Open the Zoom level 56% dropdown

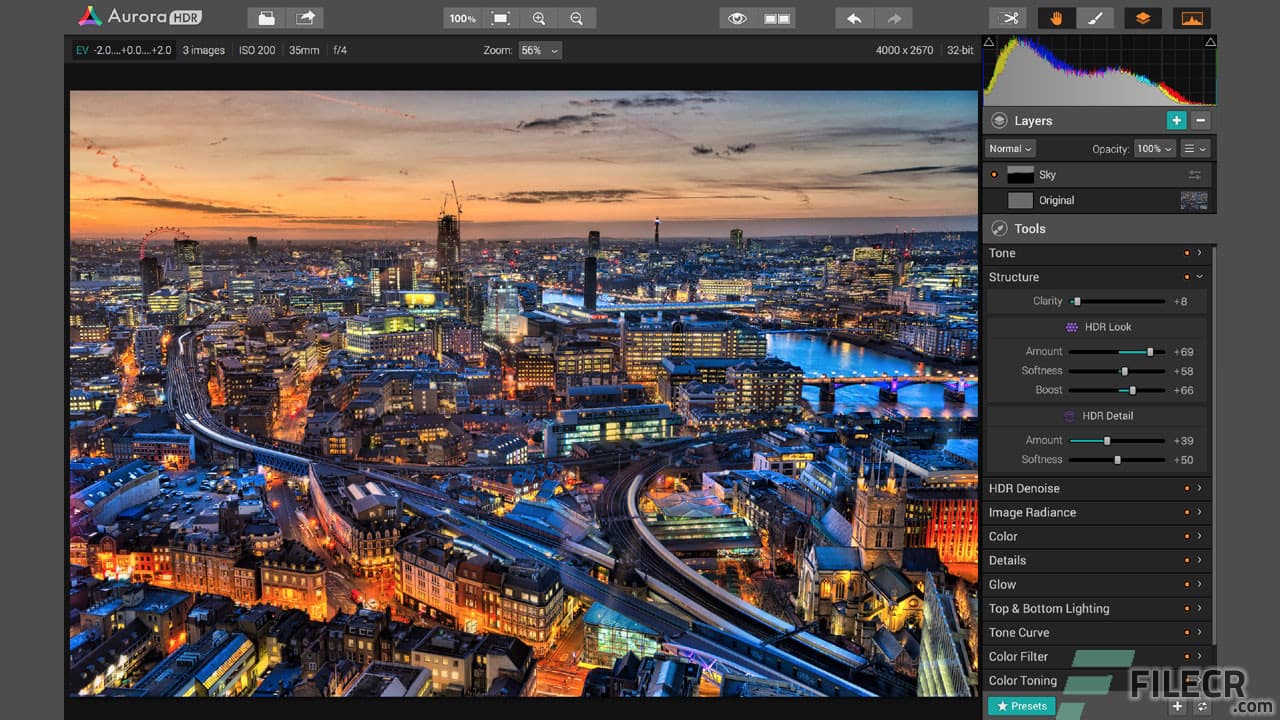(x=539, y=49)
